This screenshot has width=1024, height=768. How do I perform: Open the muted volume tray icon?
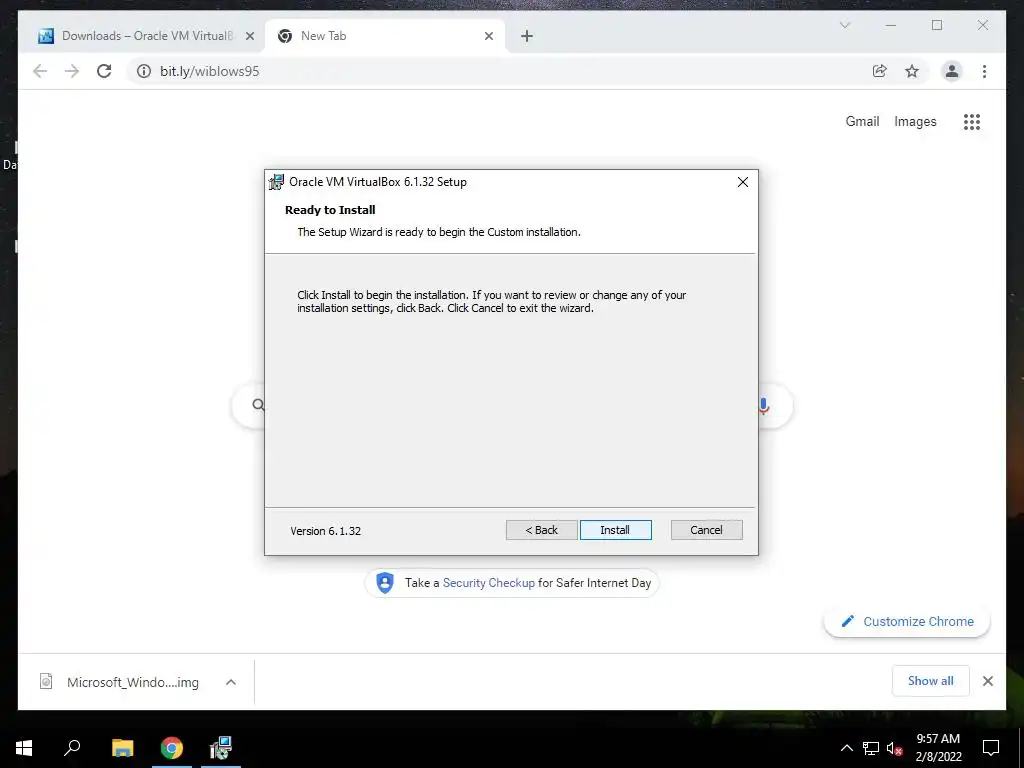tap(894, 748)
